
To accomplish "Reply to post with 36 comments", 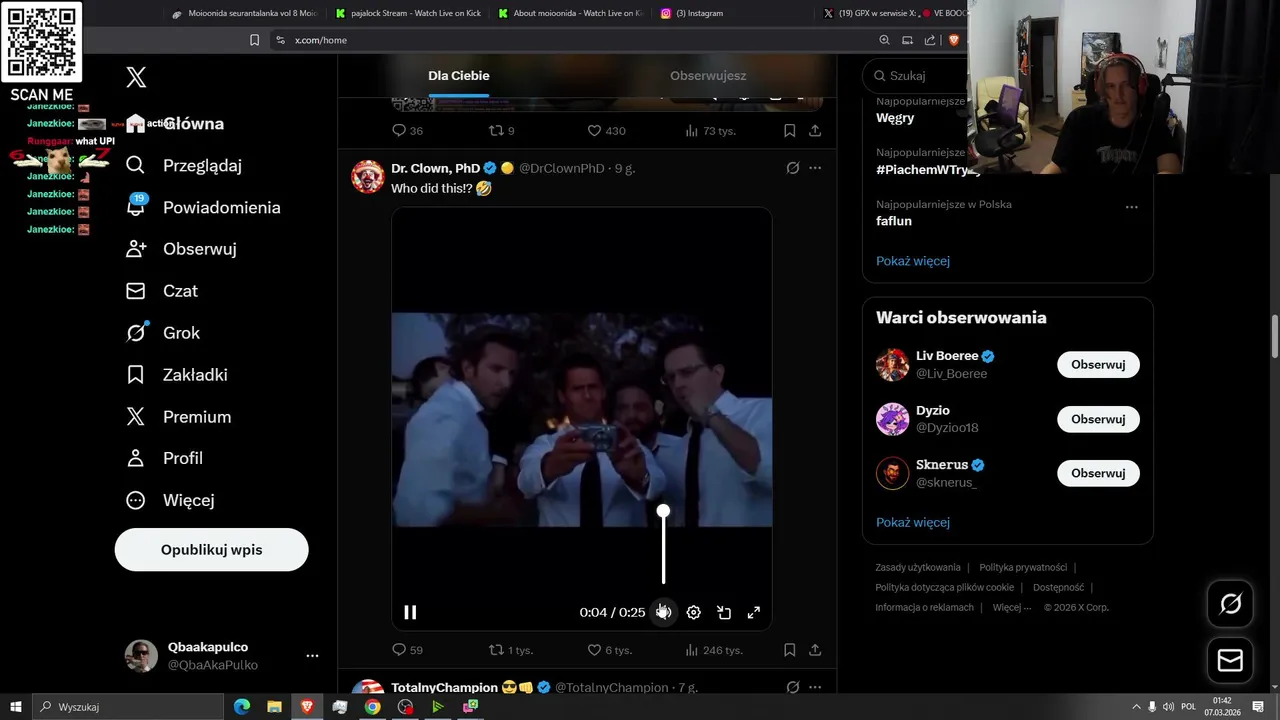I will 407,131.
